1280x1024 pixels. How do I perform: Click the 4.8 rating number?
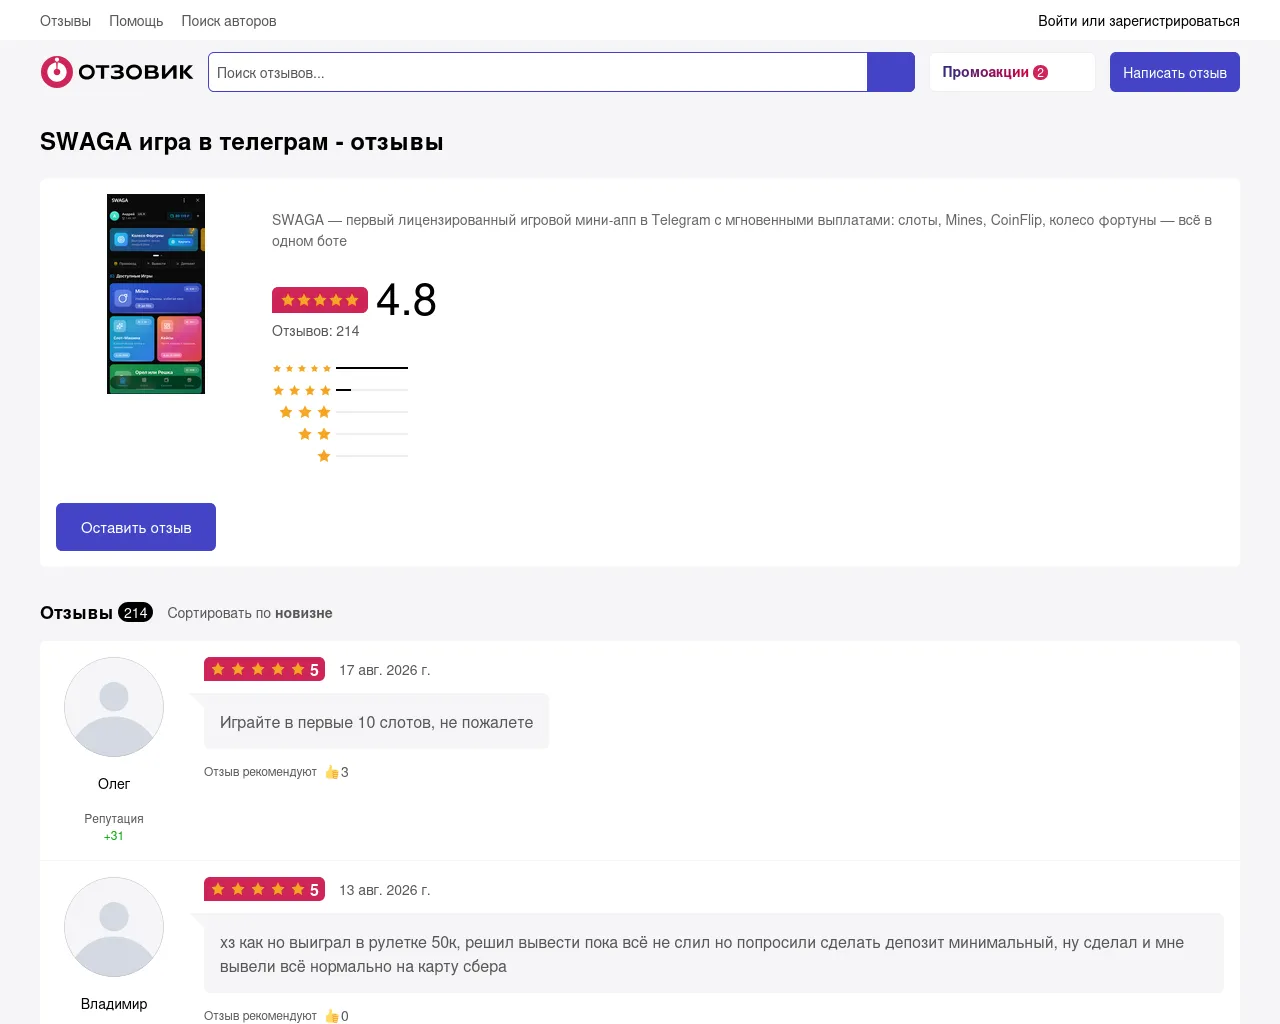[x=406, y=300]
